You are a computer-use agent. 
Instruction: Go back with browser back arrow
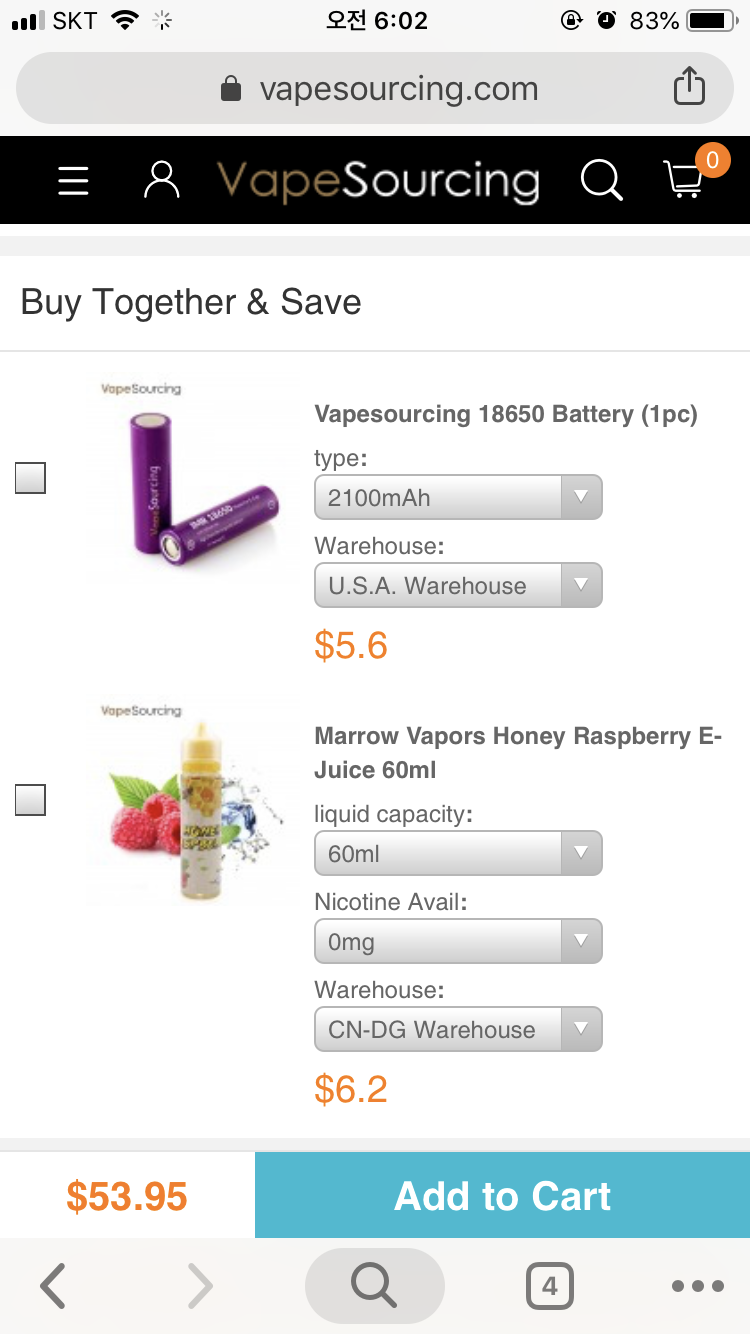54,1286
